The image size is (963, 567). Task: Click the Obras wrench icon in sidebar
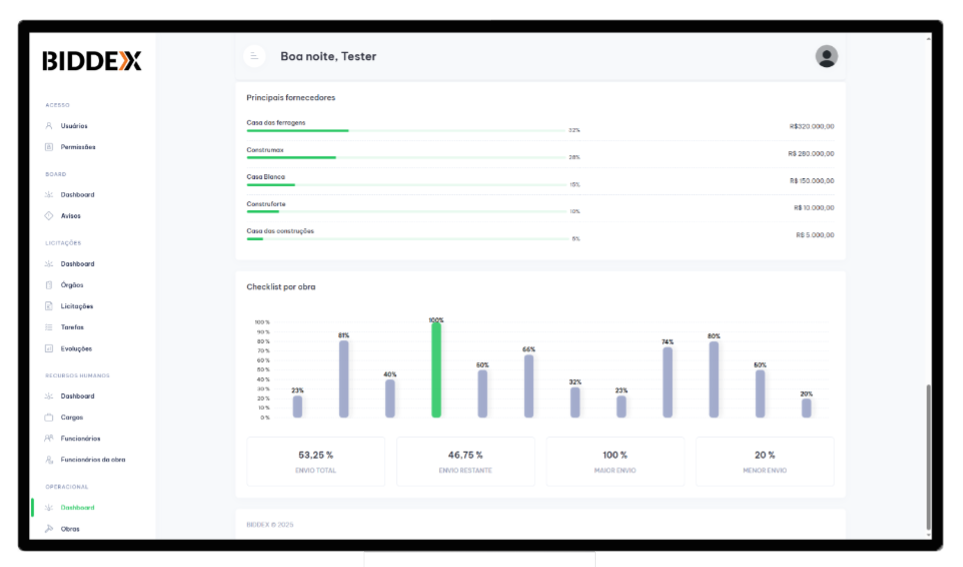[x=49, y=529]
